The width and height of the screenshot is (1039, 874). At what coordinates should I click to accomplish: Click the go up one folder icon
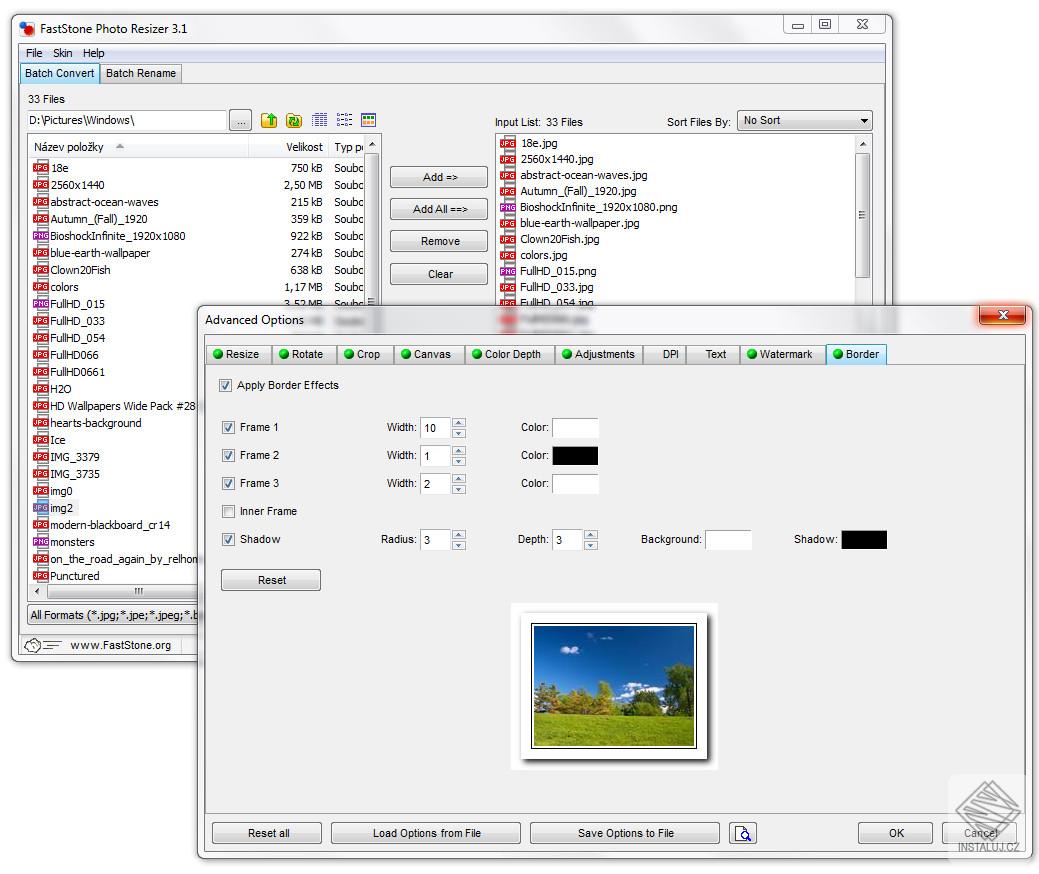click(269, 120)
